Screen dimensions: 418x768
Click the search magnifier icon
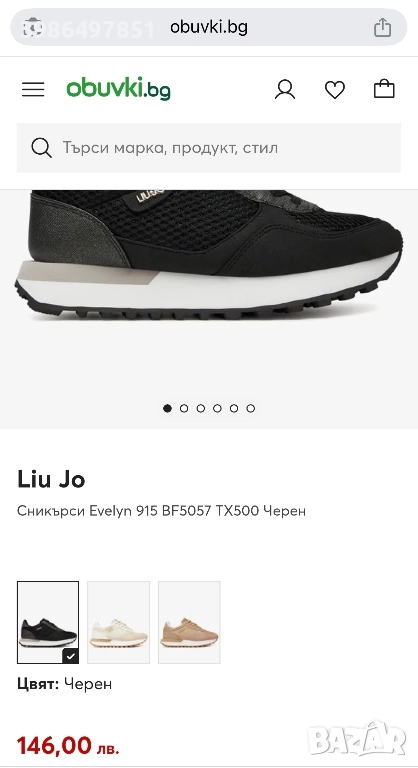pos(41,148)
